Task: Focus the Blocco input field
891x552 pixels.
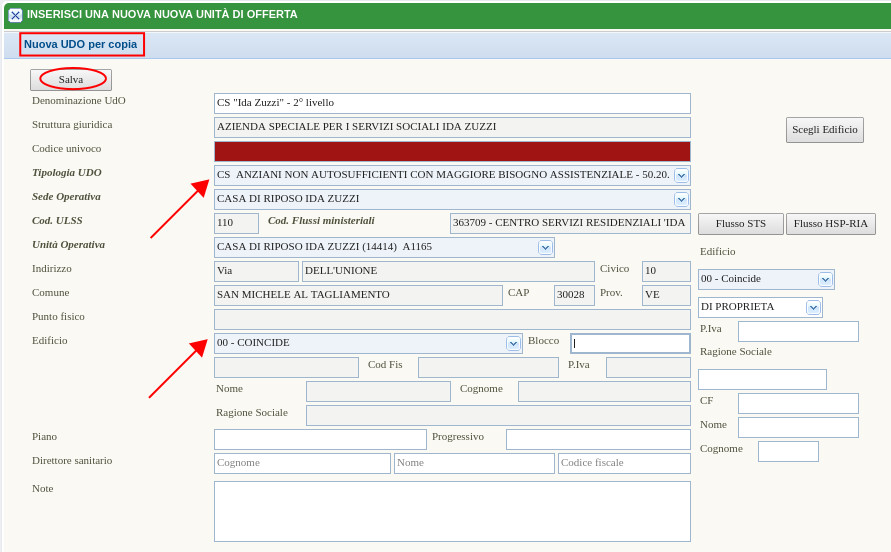Action: [630, 343]
